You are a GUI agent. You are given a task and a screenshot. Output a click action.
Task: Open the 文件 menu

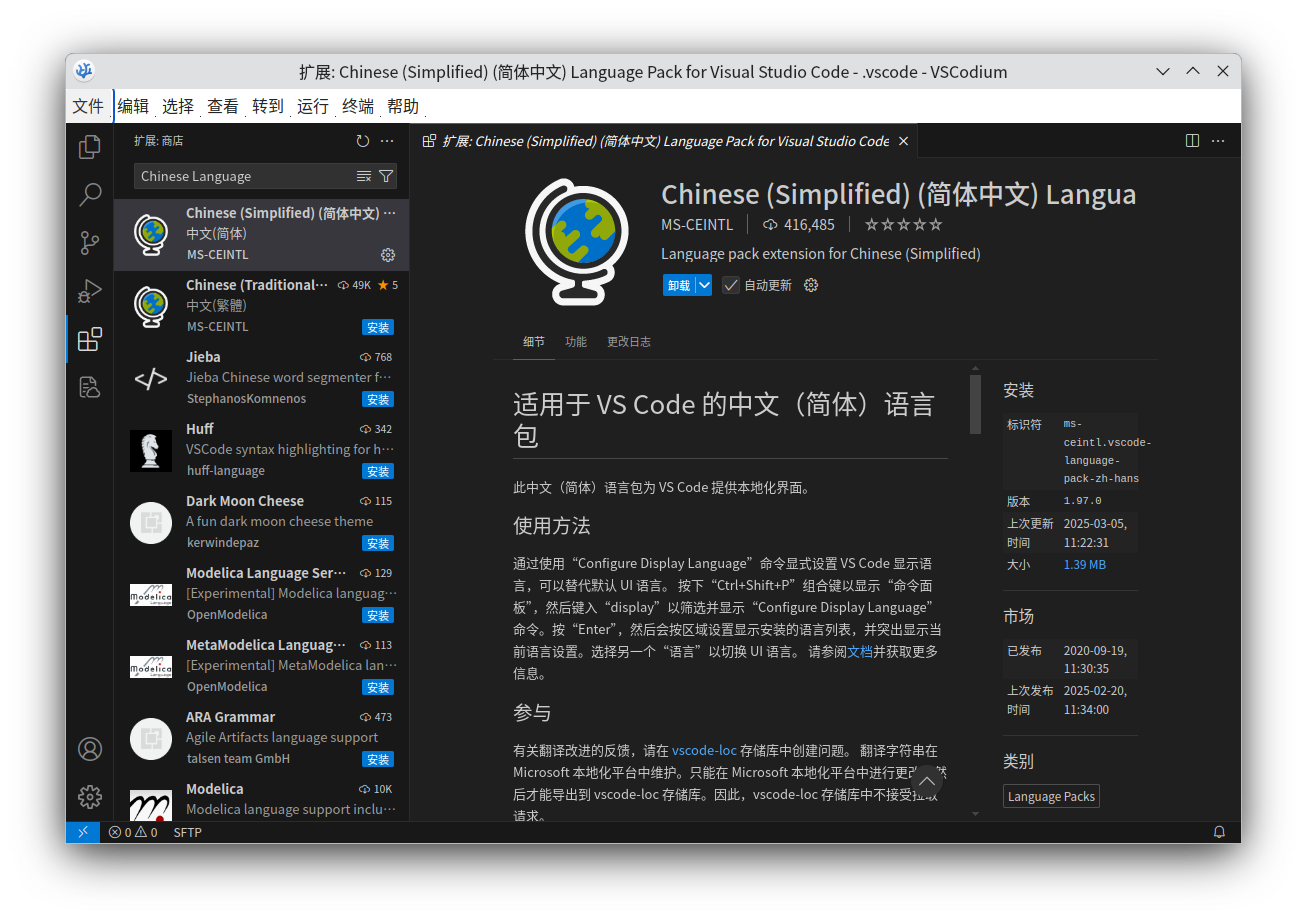tap(88, 106)
